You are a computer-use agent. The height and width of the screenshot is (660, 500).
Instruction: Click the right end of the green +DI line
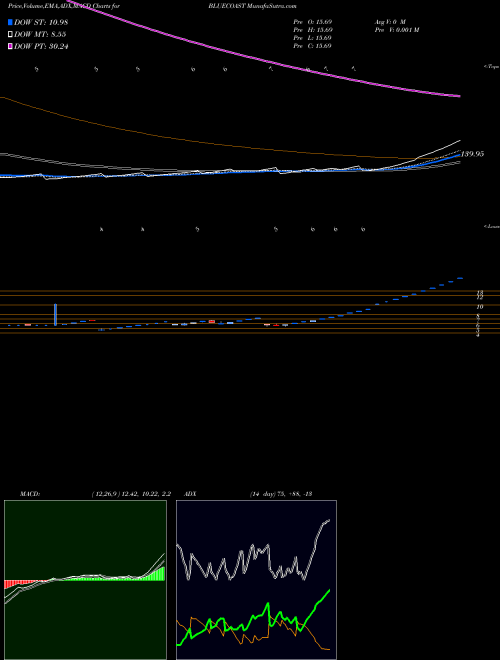pyautogui.click(x=329, y=591)
